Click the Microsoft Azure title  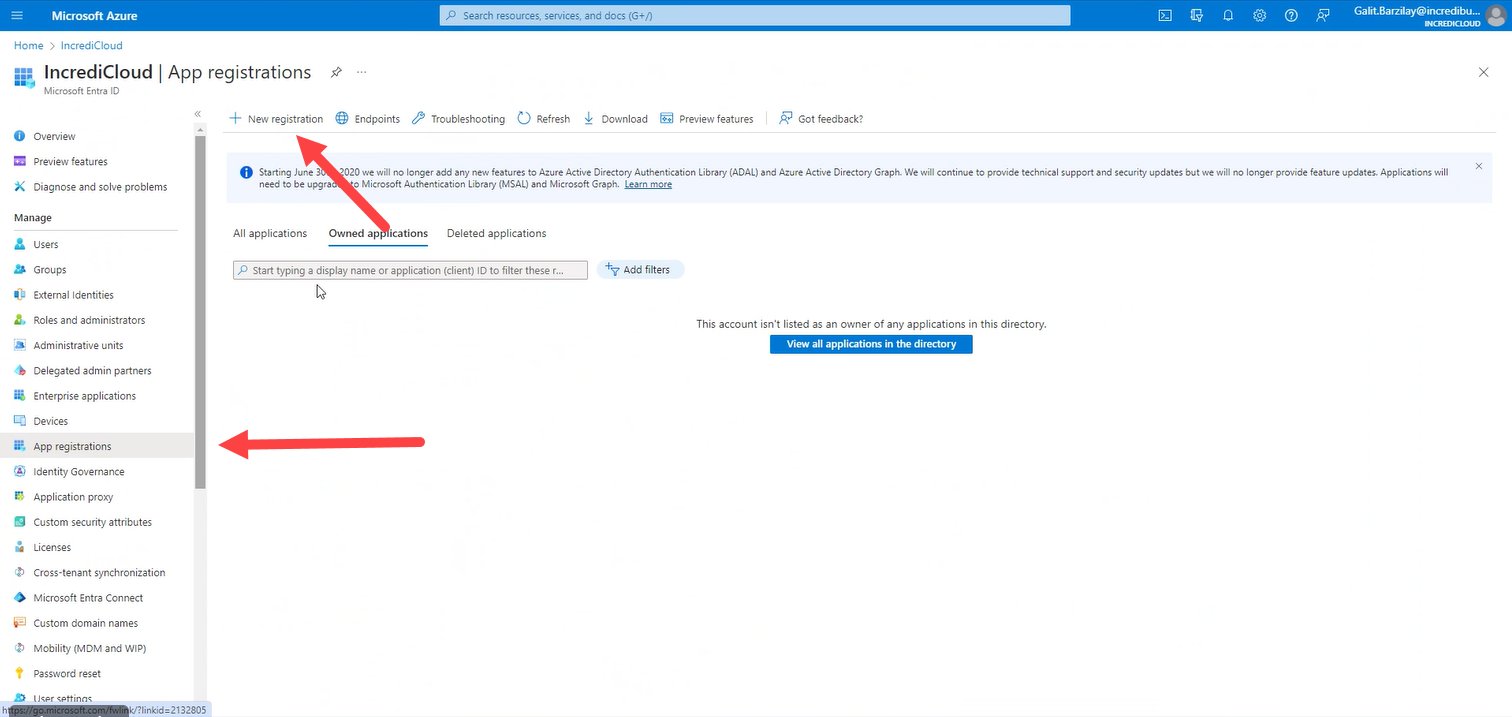(x=94, y=15)
